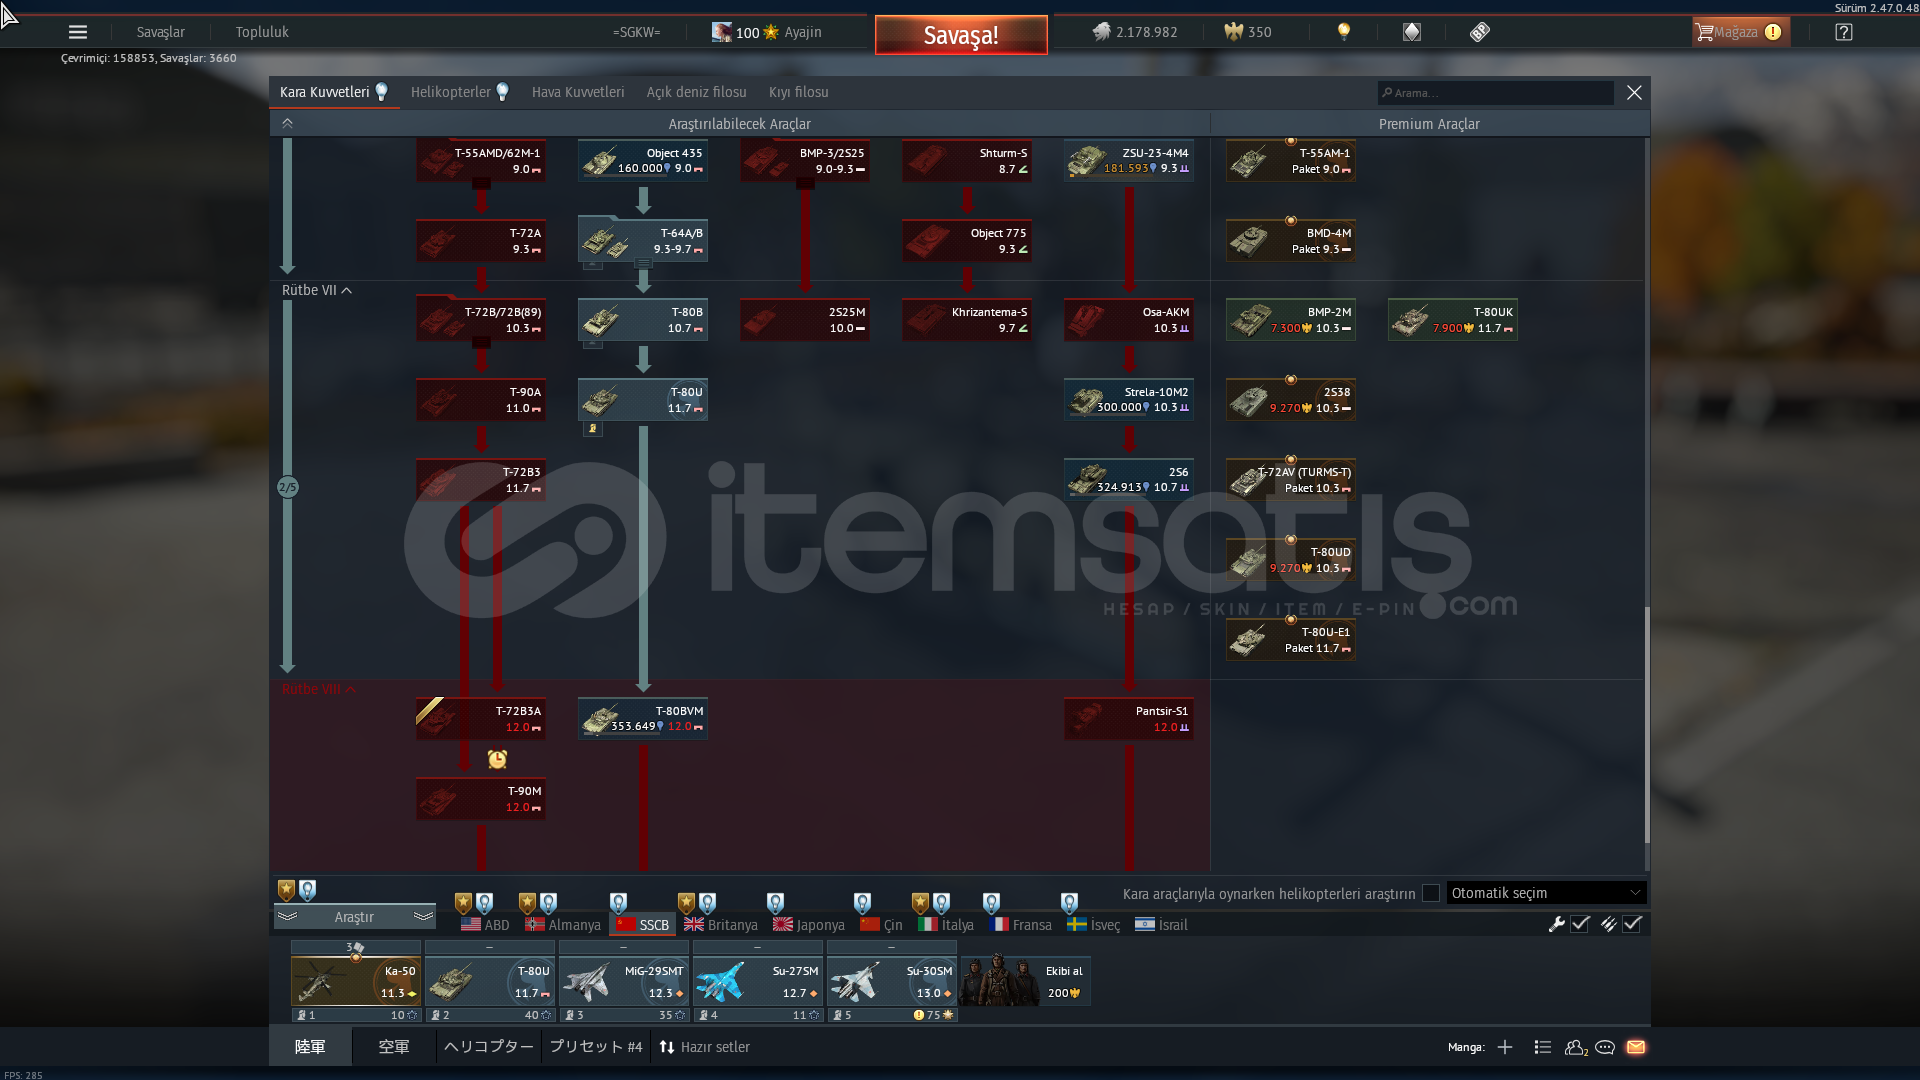The height and width of the screenshot is (1080, 1920).
Task: Select the Pantsir-S1 vehicle card
Action: pyautogui.click(x=1129, y=719)
